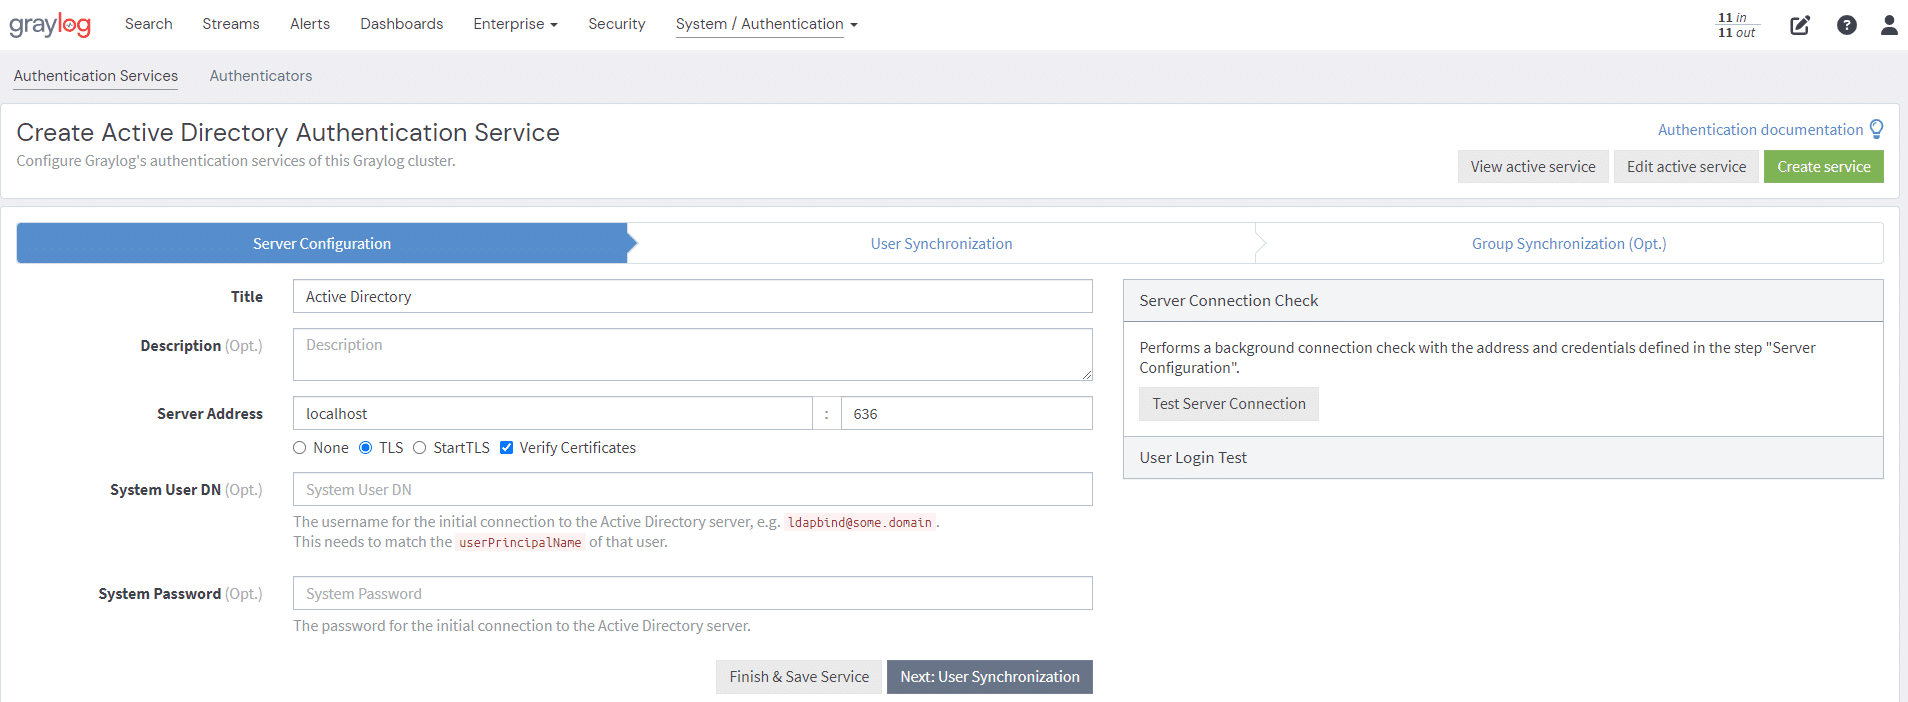
Task: Click the System Password field
Action: point(692,594)
